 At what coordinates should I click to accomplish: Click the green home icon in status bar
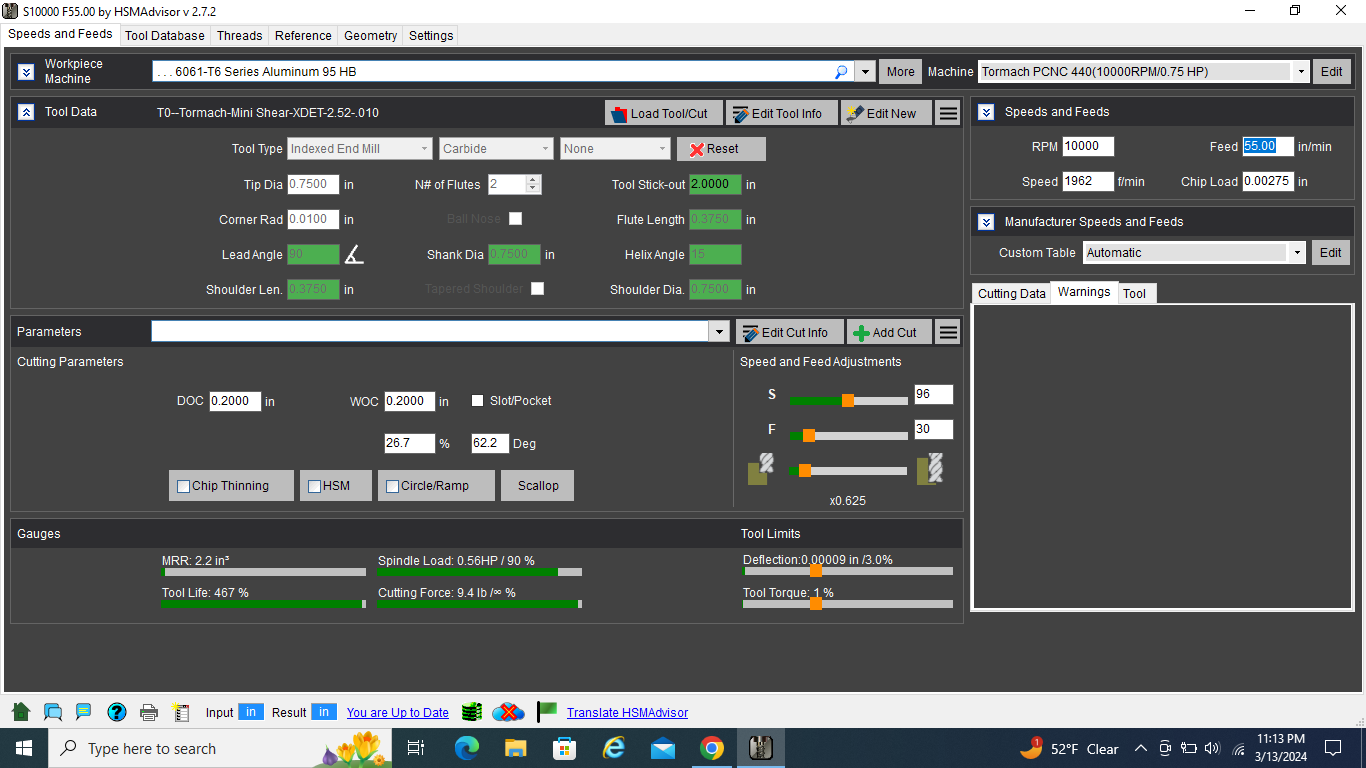click(21, 712)
